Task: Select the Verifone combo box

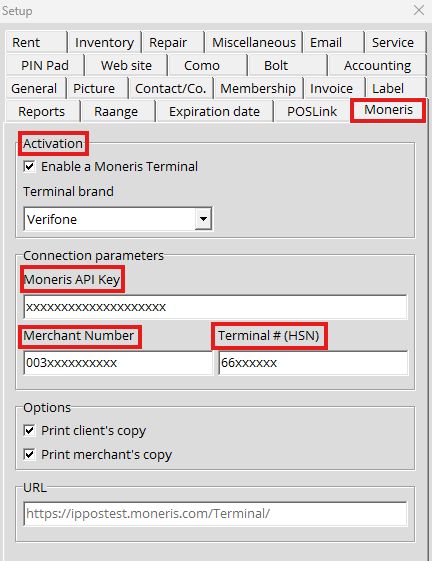Action: 118,219
